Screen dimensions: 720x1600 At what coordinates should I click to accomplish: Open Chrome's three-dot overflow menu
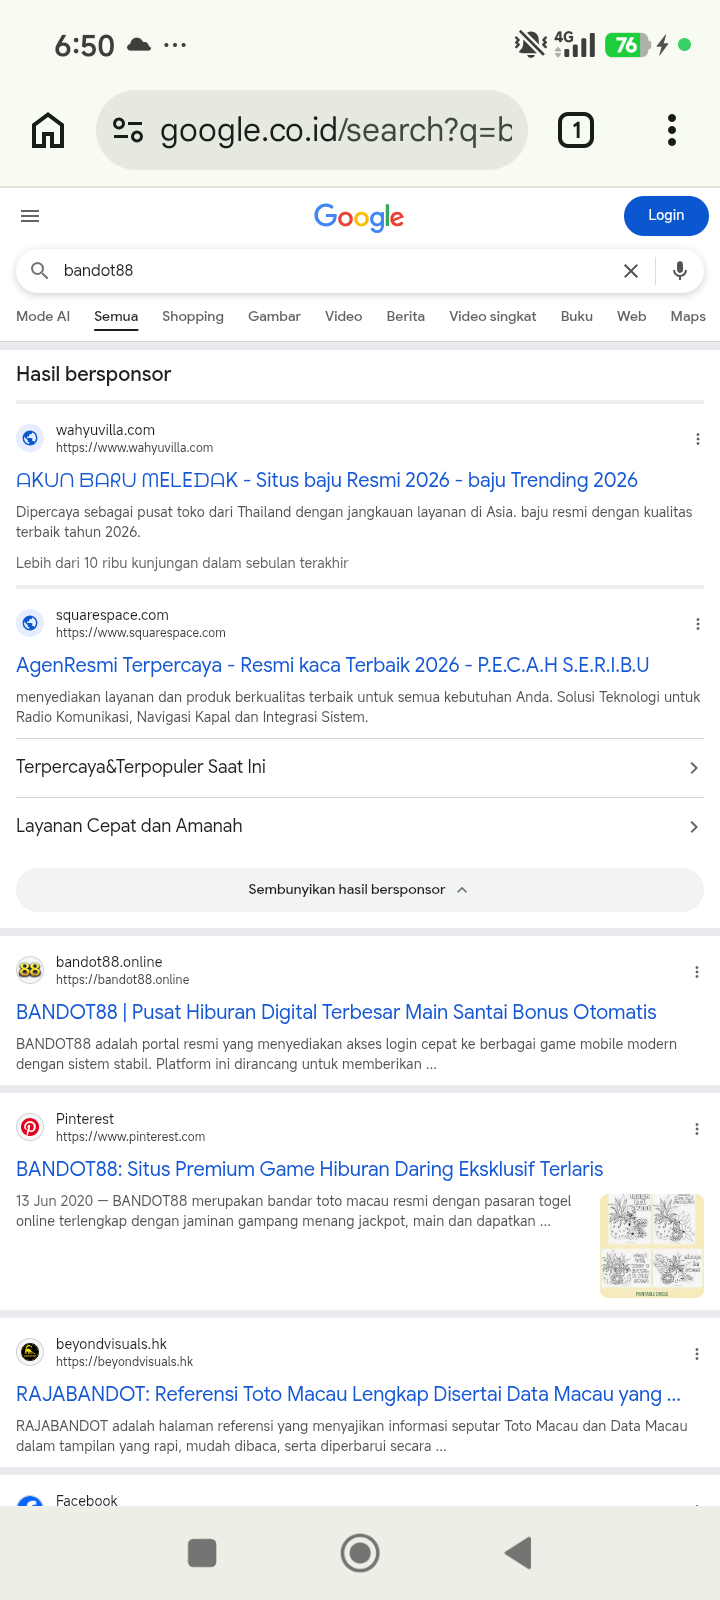pos(672,130)
